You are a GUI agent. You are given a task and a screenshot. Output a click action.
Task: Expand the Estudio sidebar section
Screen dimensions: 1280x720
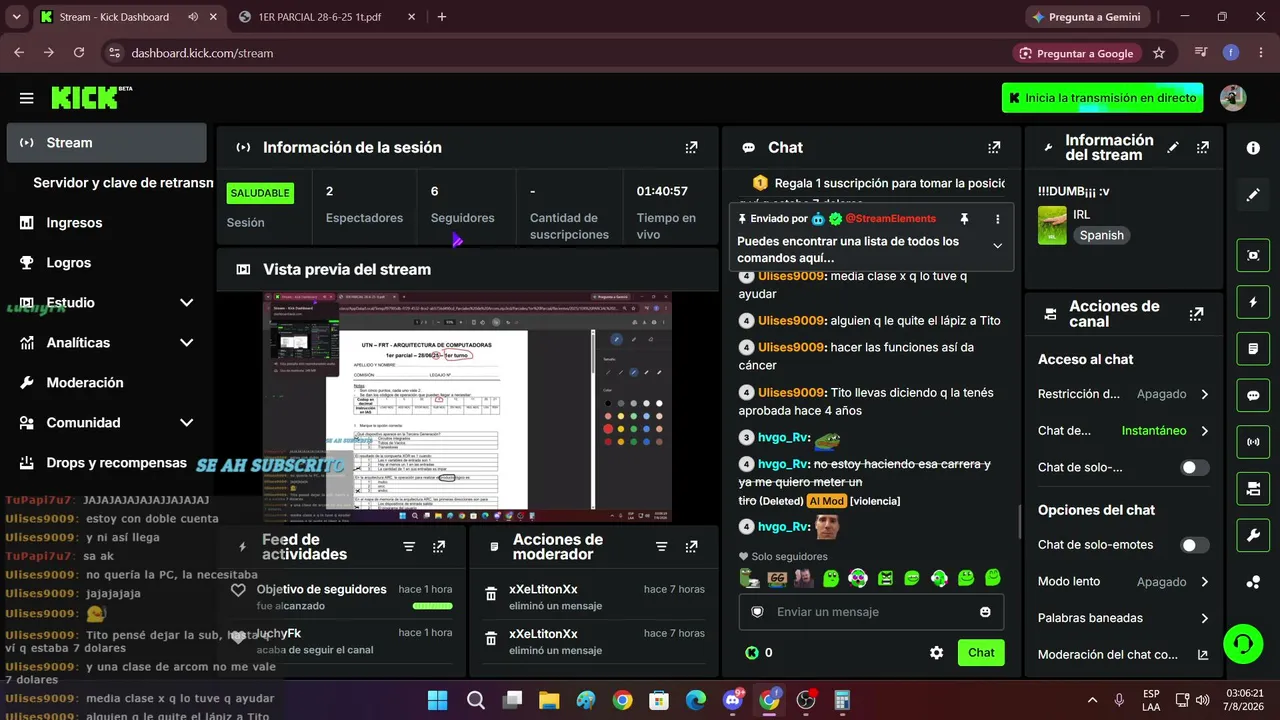[x=186, y=303]
